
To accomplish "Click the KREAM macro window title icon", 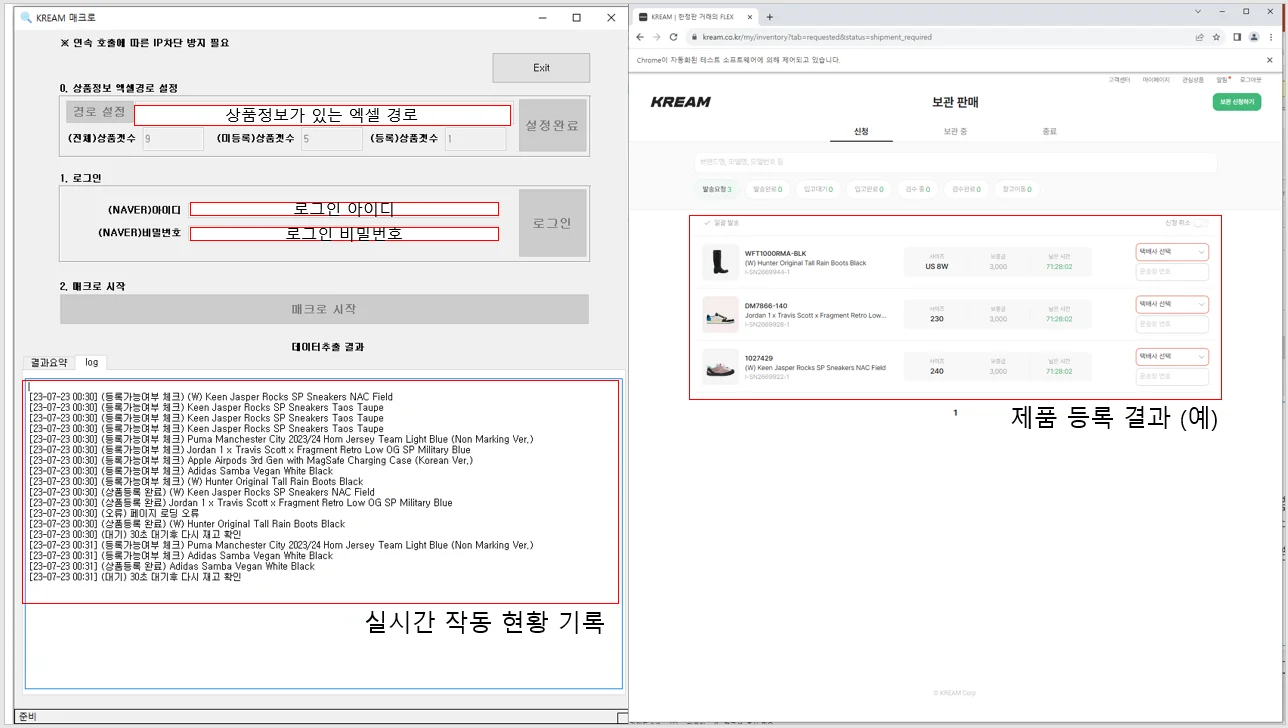I will point(26,18).
